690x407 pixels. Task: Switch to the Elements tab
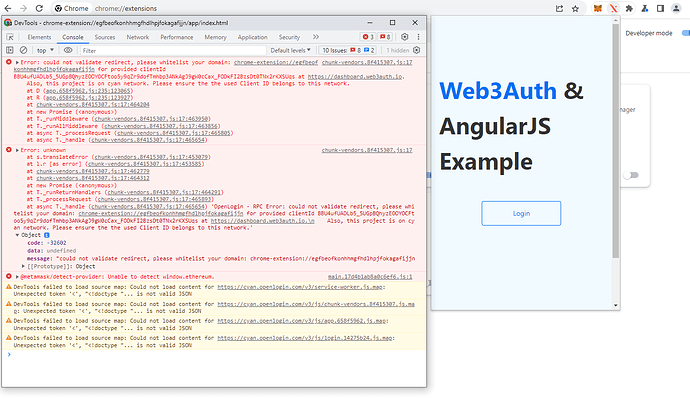(39, 37)
